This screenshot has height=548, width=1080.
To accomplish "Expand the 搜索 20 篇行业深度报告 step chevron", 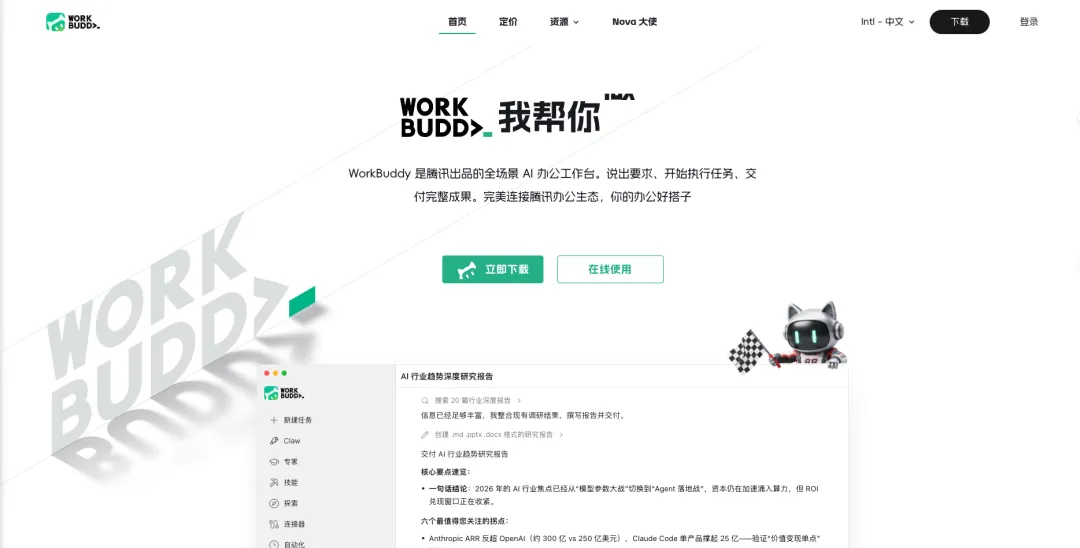I will pyautogui.click(x=519, y=400).
